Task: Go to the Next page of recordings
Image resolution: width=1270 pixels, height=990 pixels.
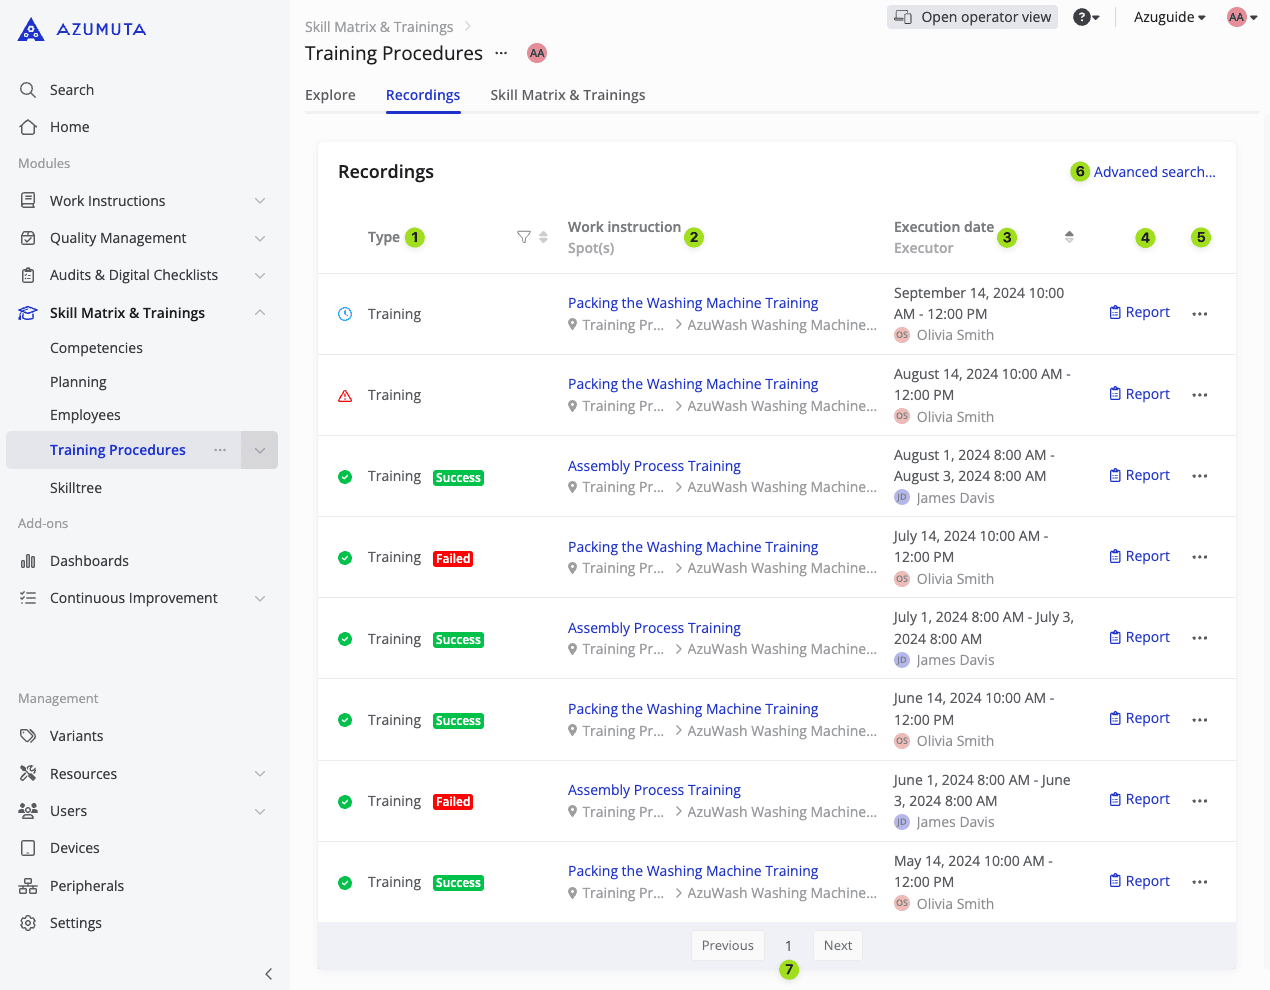Action: point(837,945)
